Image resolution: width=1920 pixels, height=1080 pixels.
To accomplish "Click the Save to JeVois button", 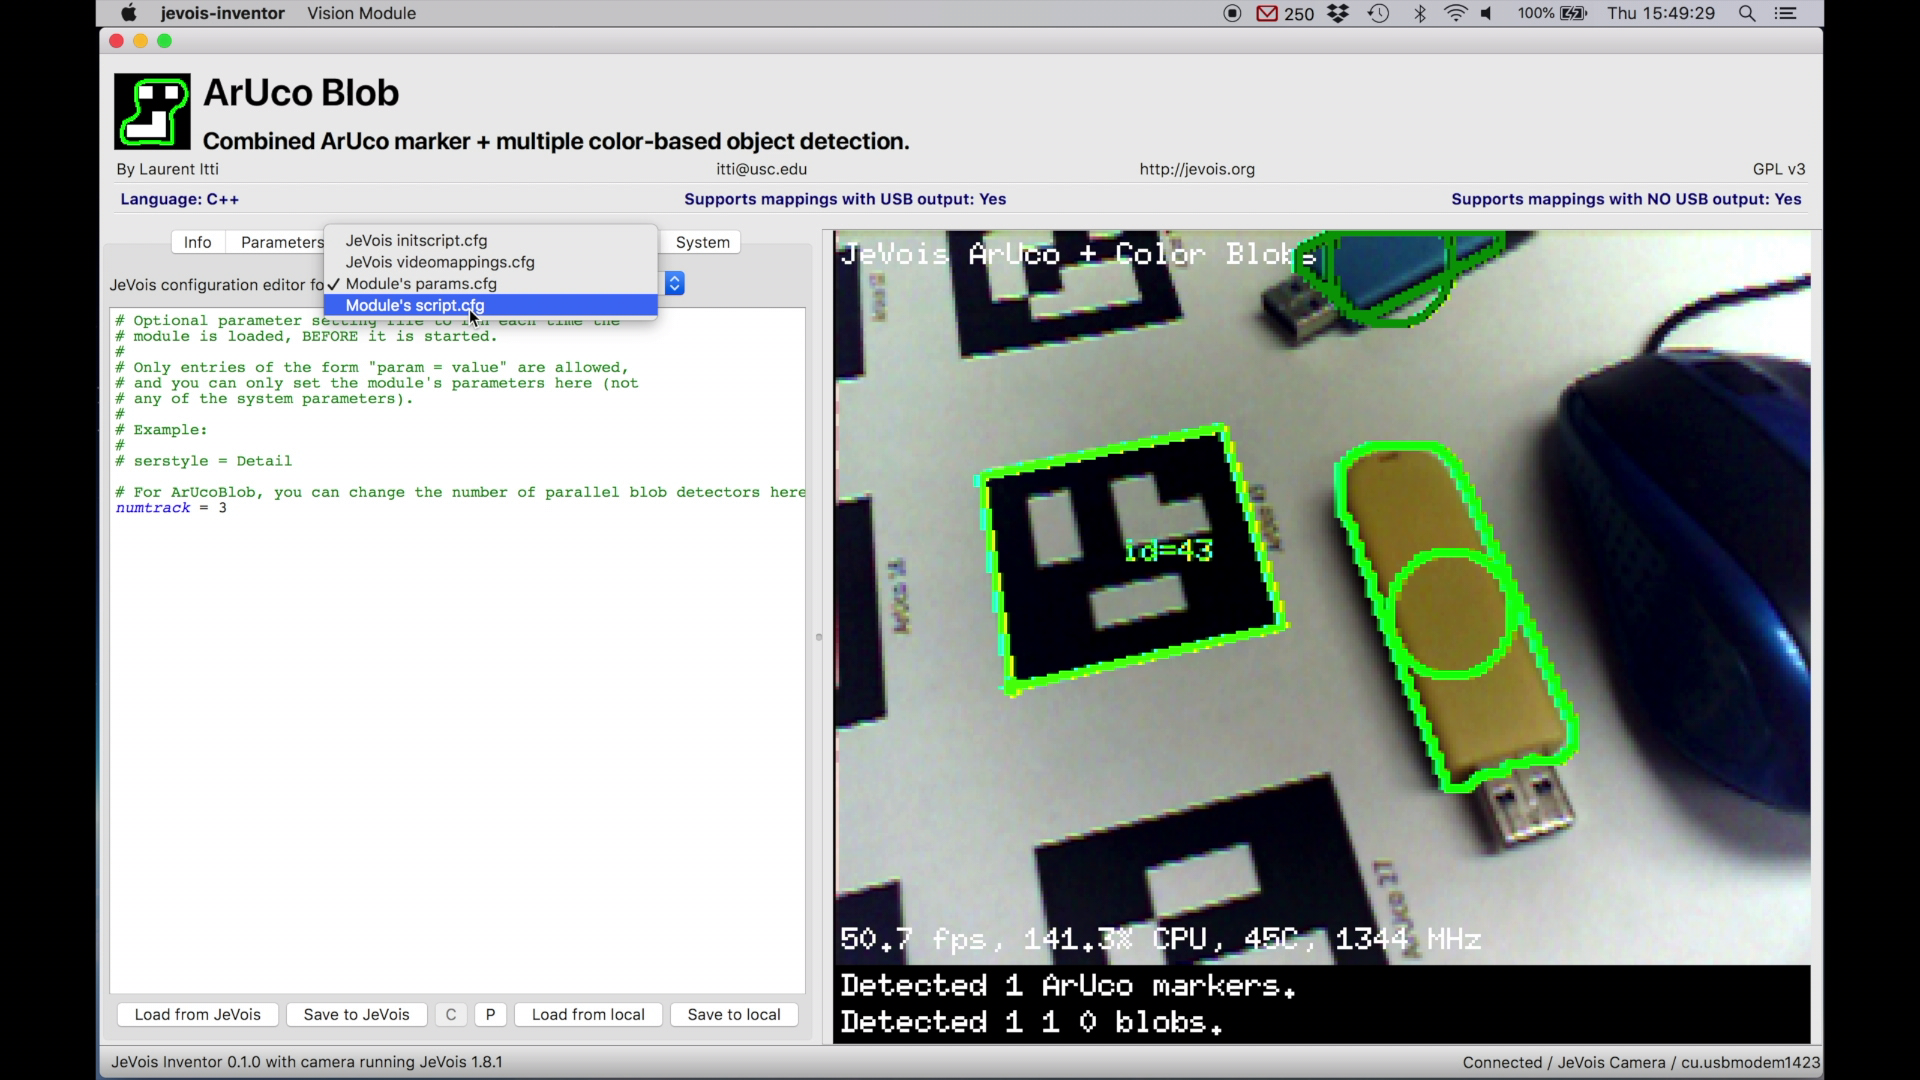I will (357, 1014).
